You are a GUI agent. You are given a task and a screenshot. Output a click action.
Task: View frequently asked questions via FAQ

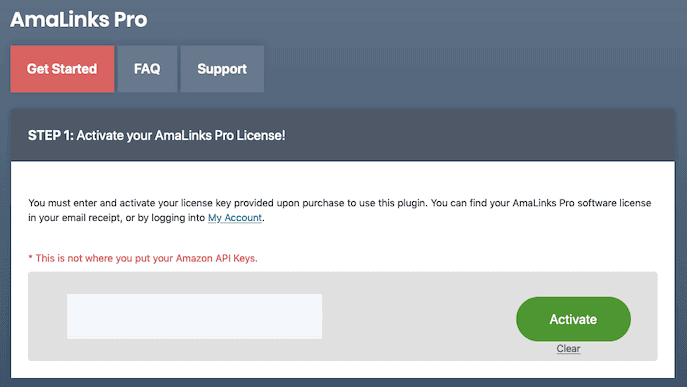pyautogui.click(x=147, y=69)
